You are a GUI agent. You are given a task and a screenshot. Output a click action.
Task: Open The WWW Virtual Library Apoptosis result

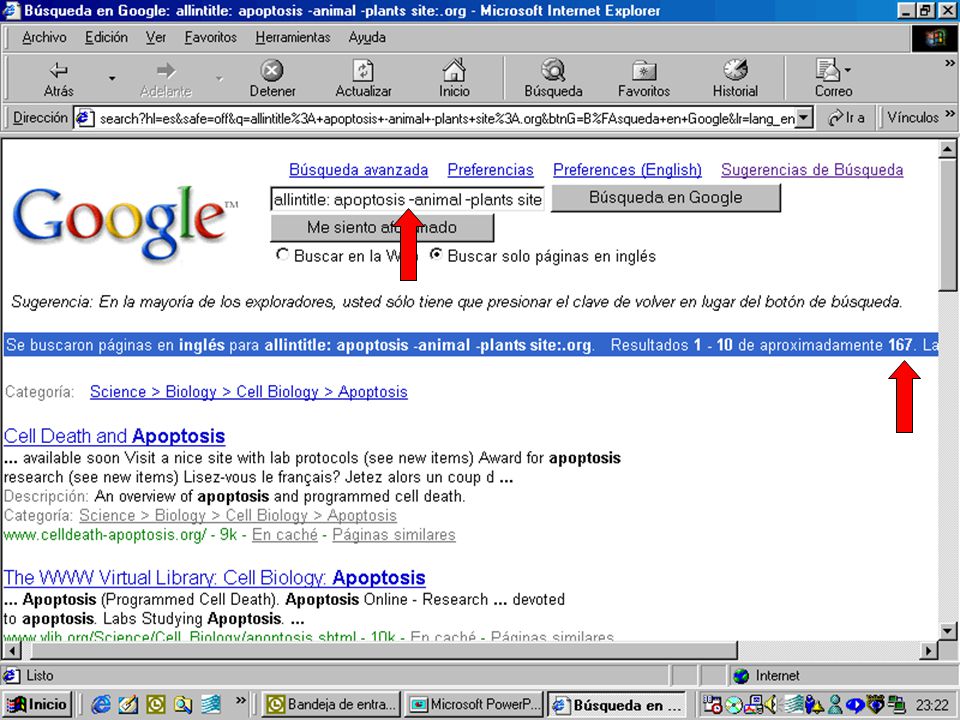[x=214, y=577]
